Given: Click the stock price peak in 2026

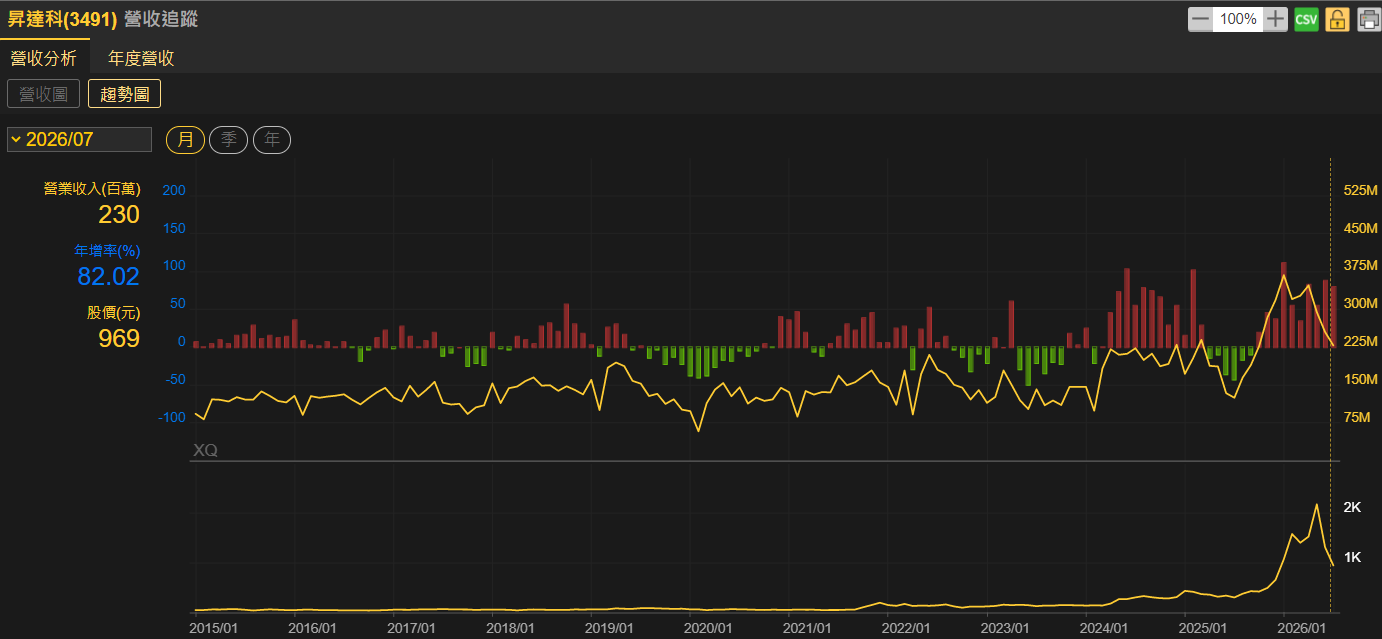Looking at the screenshot, I should 1316,505.
